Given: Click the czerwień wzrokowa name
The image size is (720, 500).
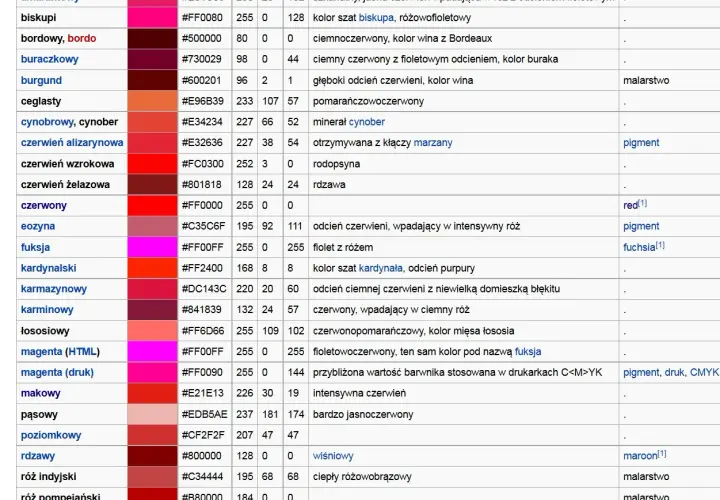Looking at the screenshot, I should click(68, 164).
